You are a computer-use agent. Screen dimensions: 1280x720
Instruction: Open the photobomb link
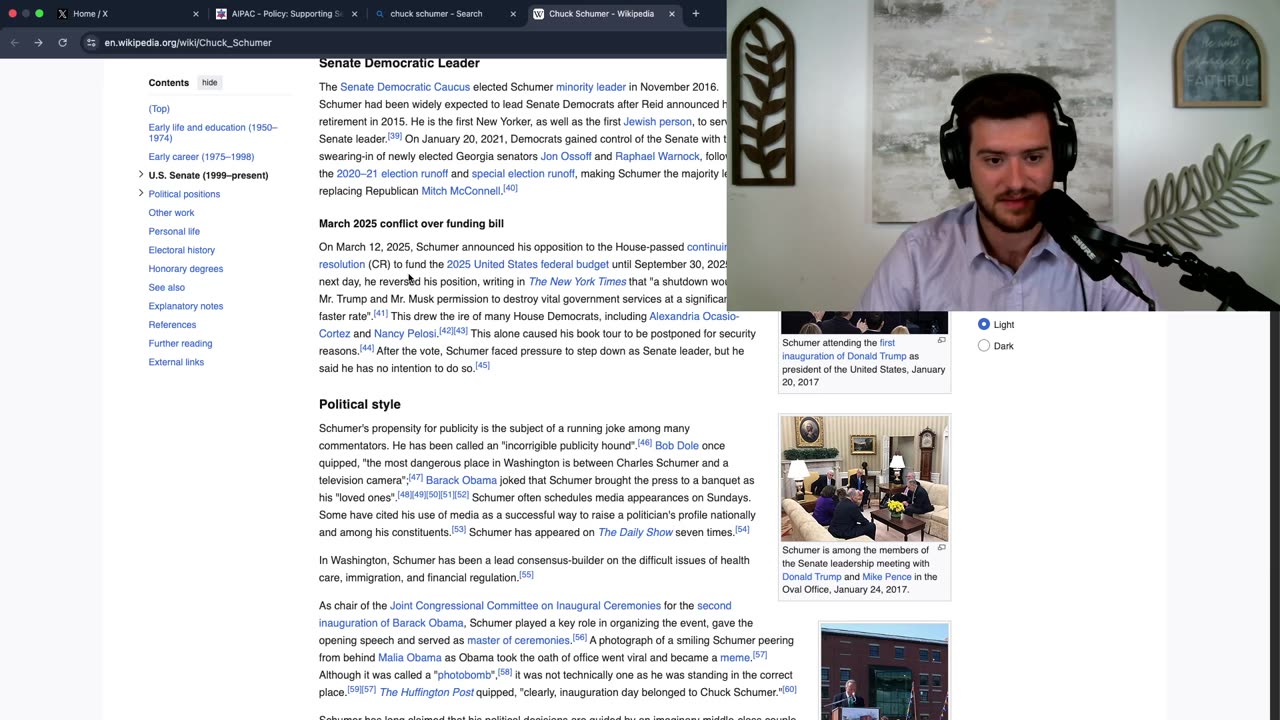465,675
